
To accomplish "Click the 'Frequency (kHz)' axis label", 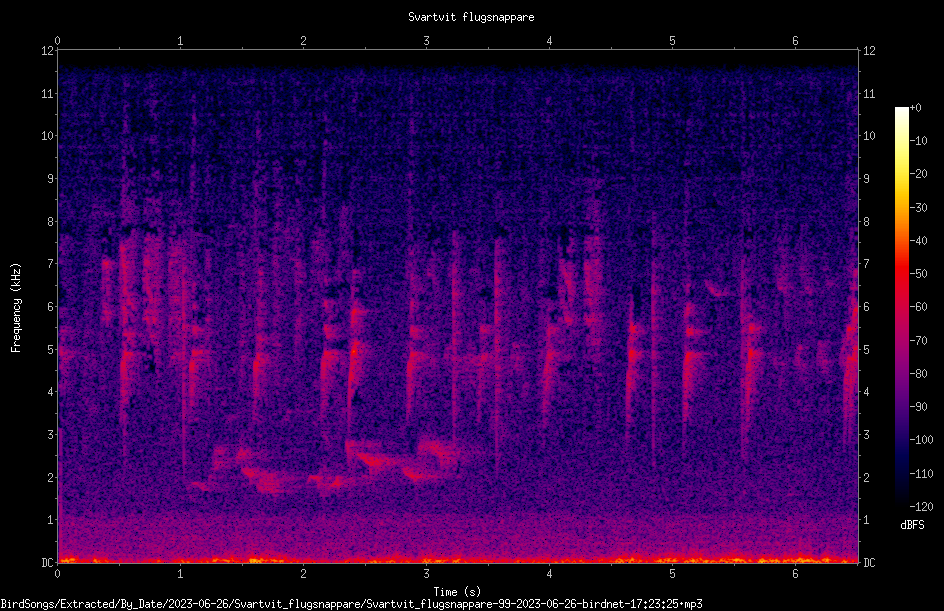I will 16,308.
